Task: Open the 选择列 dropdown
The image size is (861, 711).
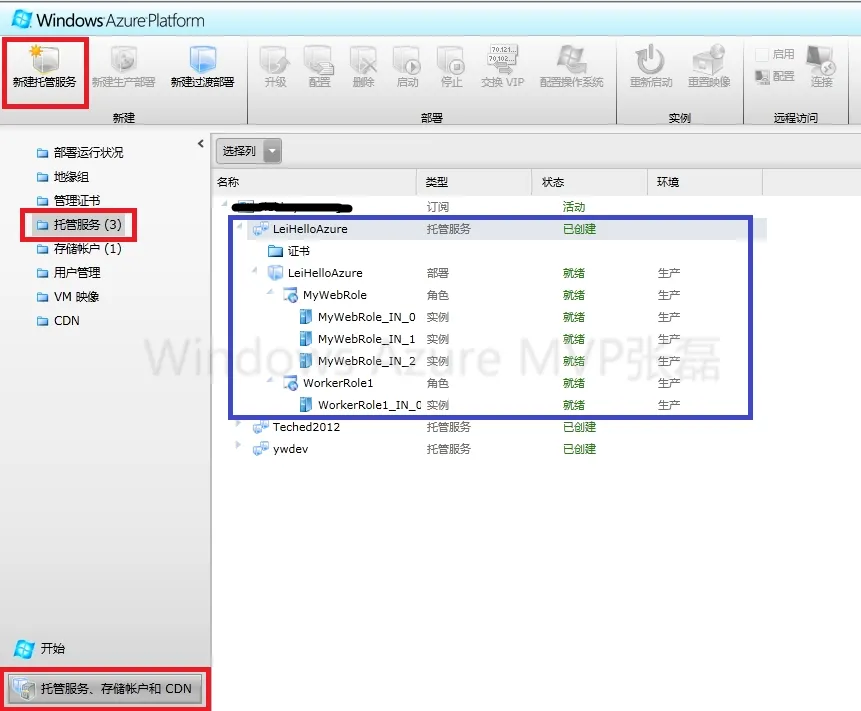Action: click(x=272, y=151)
